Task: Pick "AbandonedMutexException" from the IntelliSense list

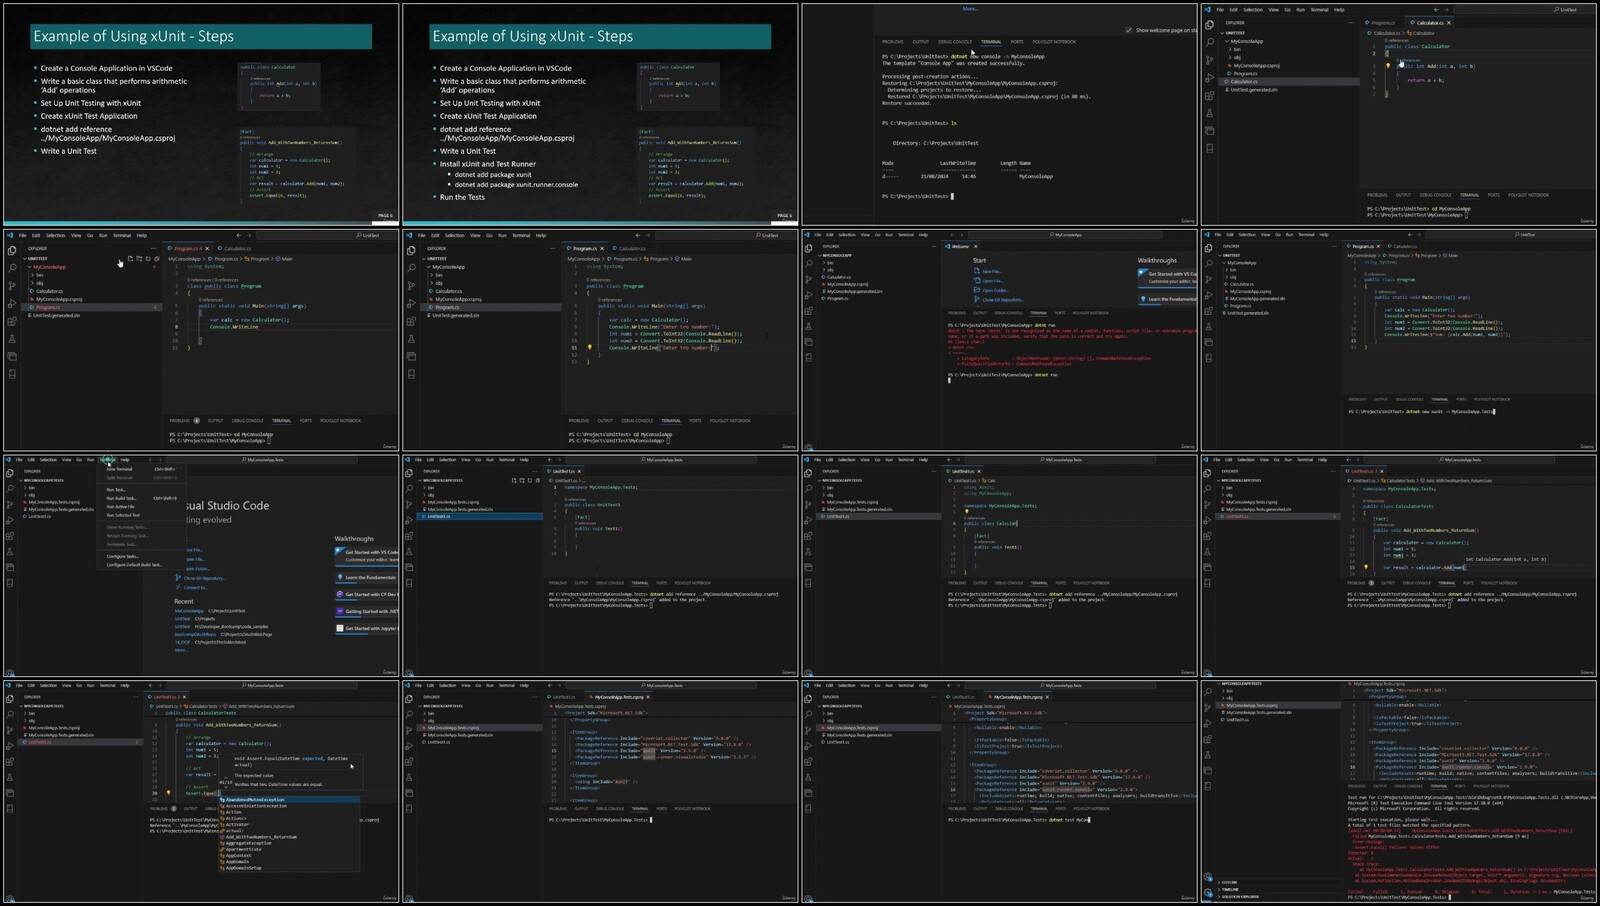Action: [x=256, y=800]
